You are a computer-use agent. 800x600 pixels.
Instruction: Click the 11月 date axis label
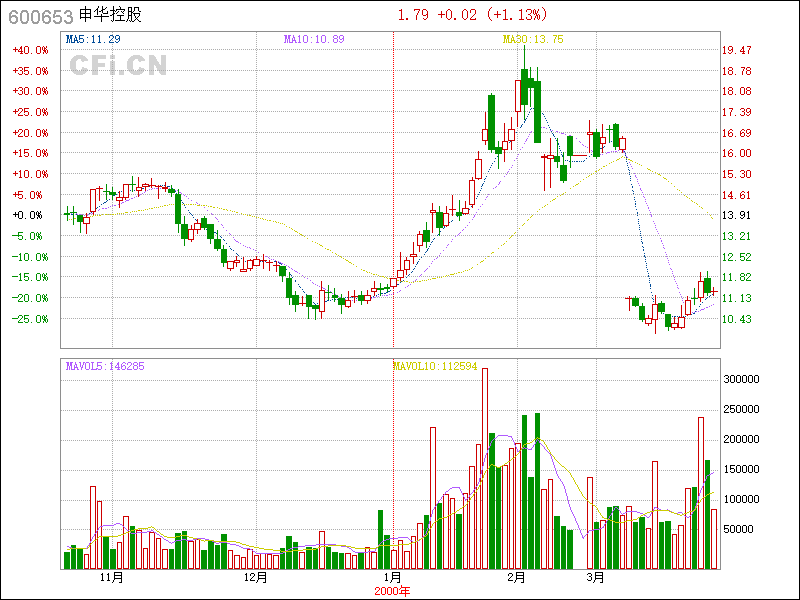click(x=112, y=578)
